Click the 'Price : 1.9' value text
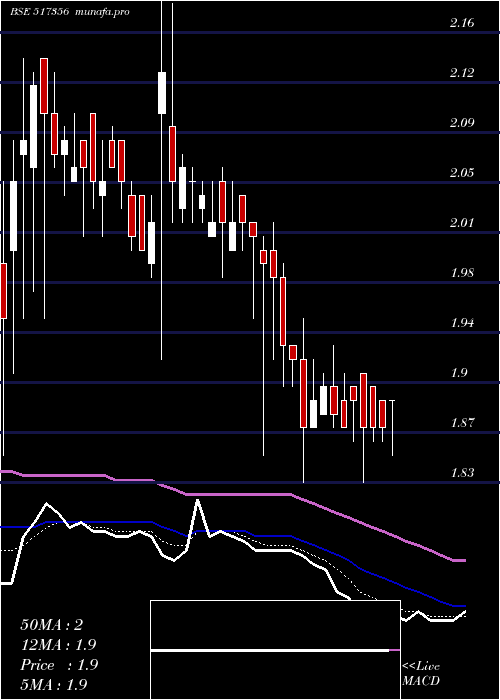 coord(59,665)
